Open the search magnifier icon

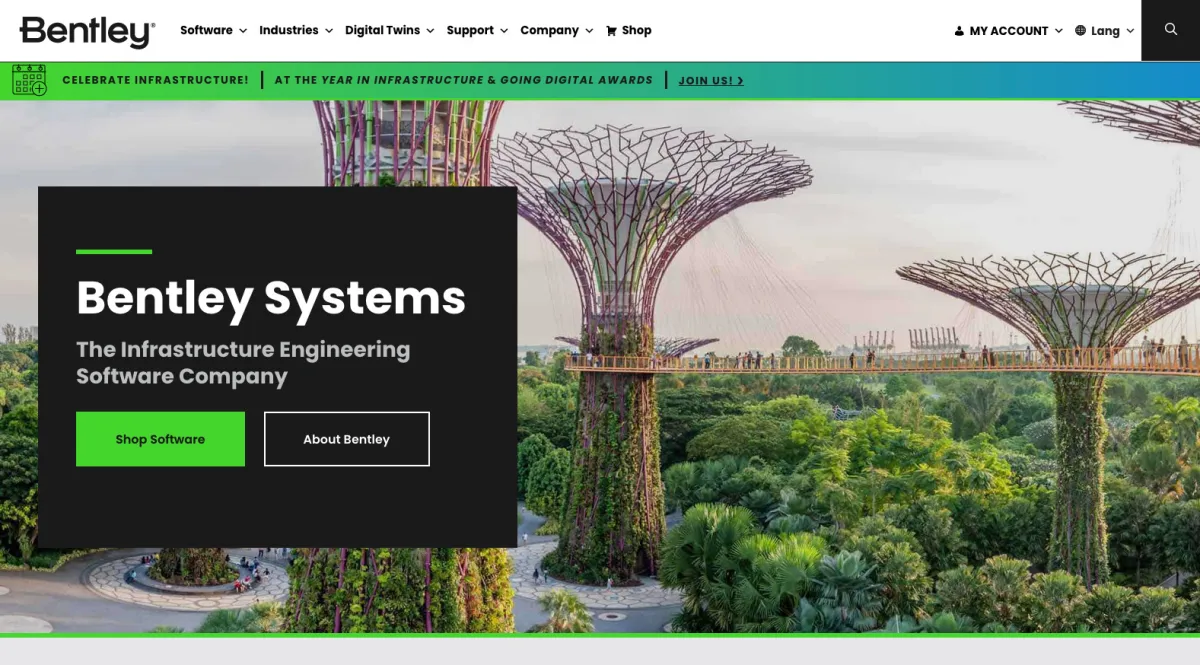click(x=1171, y=30)
